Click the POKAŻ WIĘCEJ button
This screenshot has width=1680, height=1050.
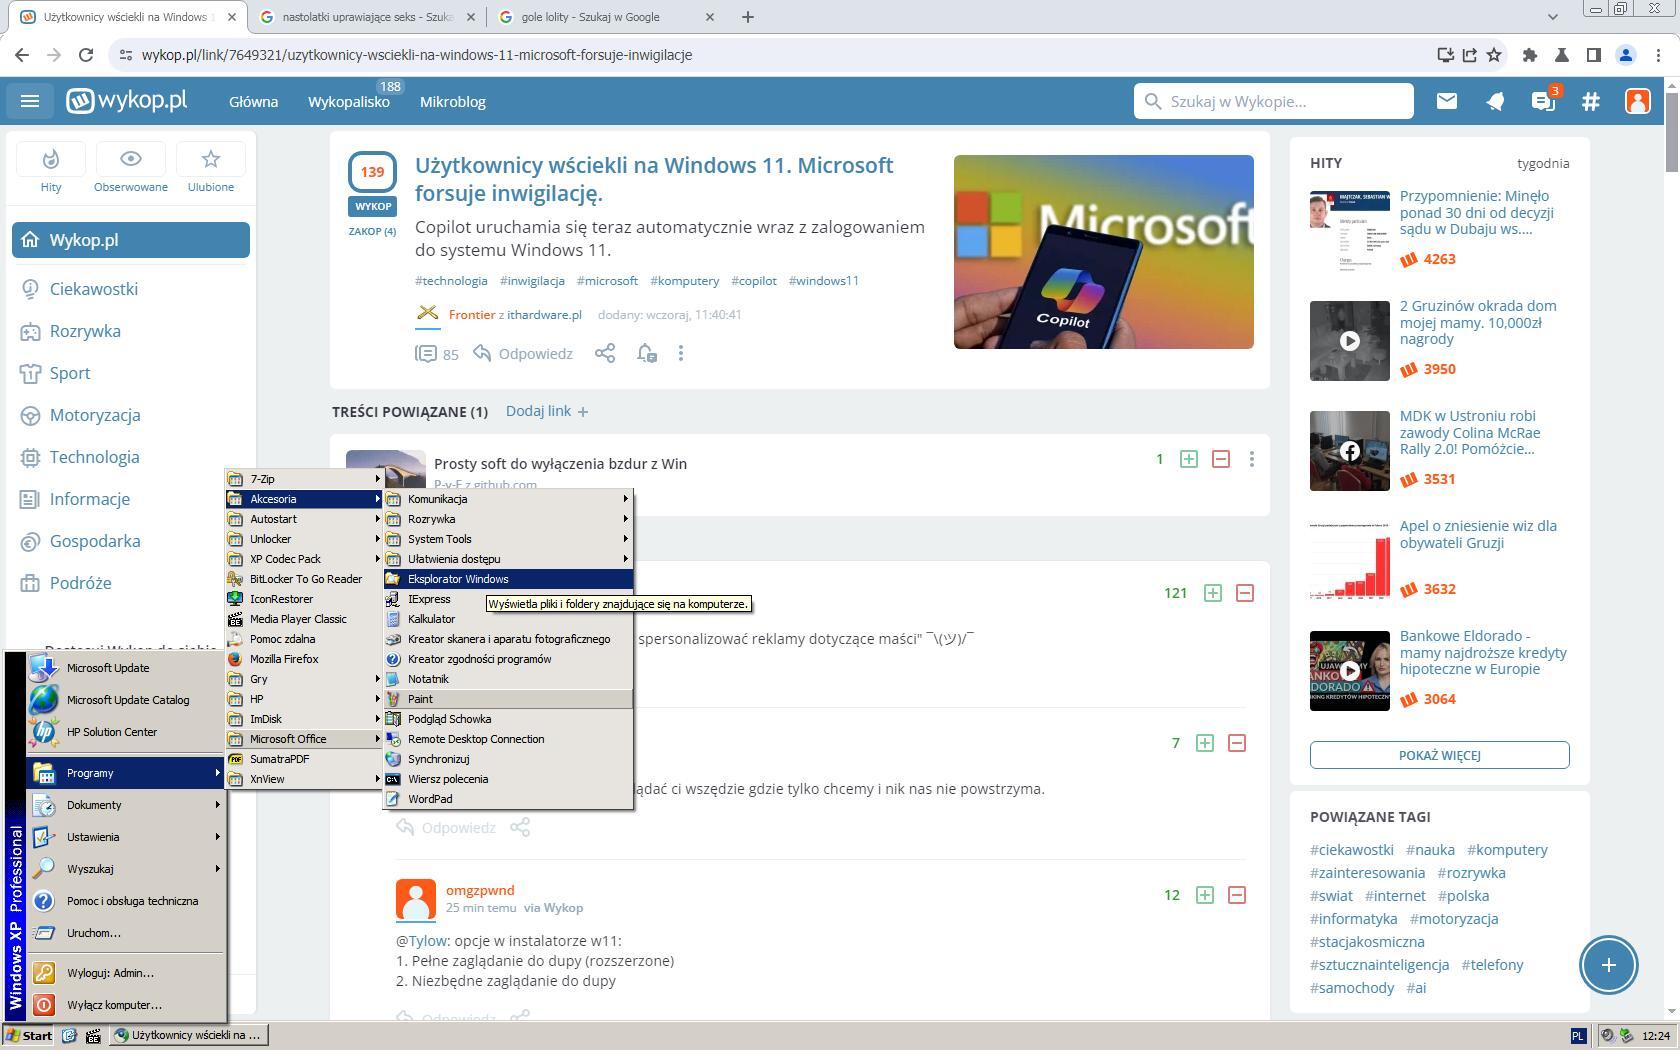click(x=1439, y=755)
